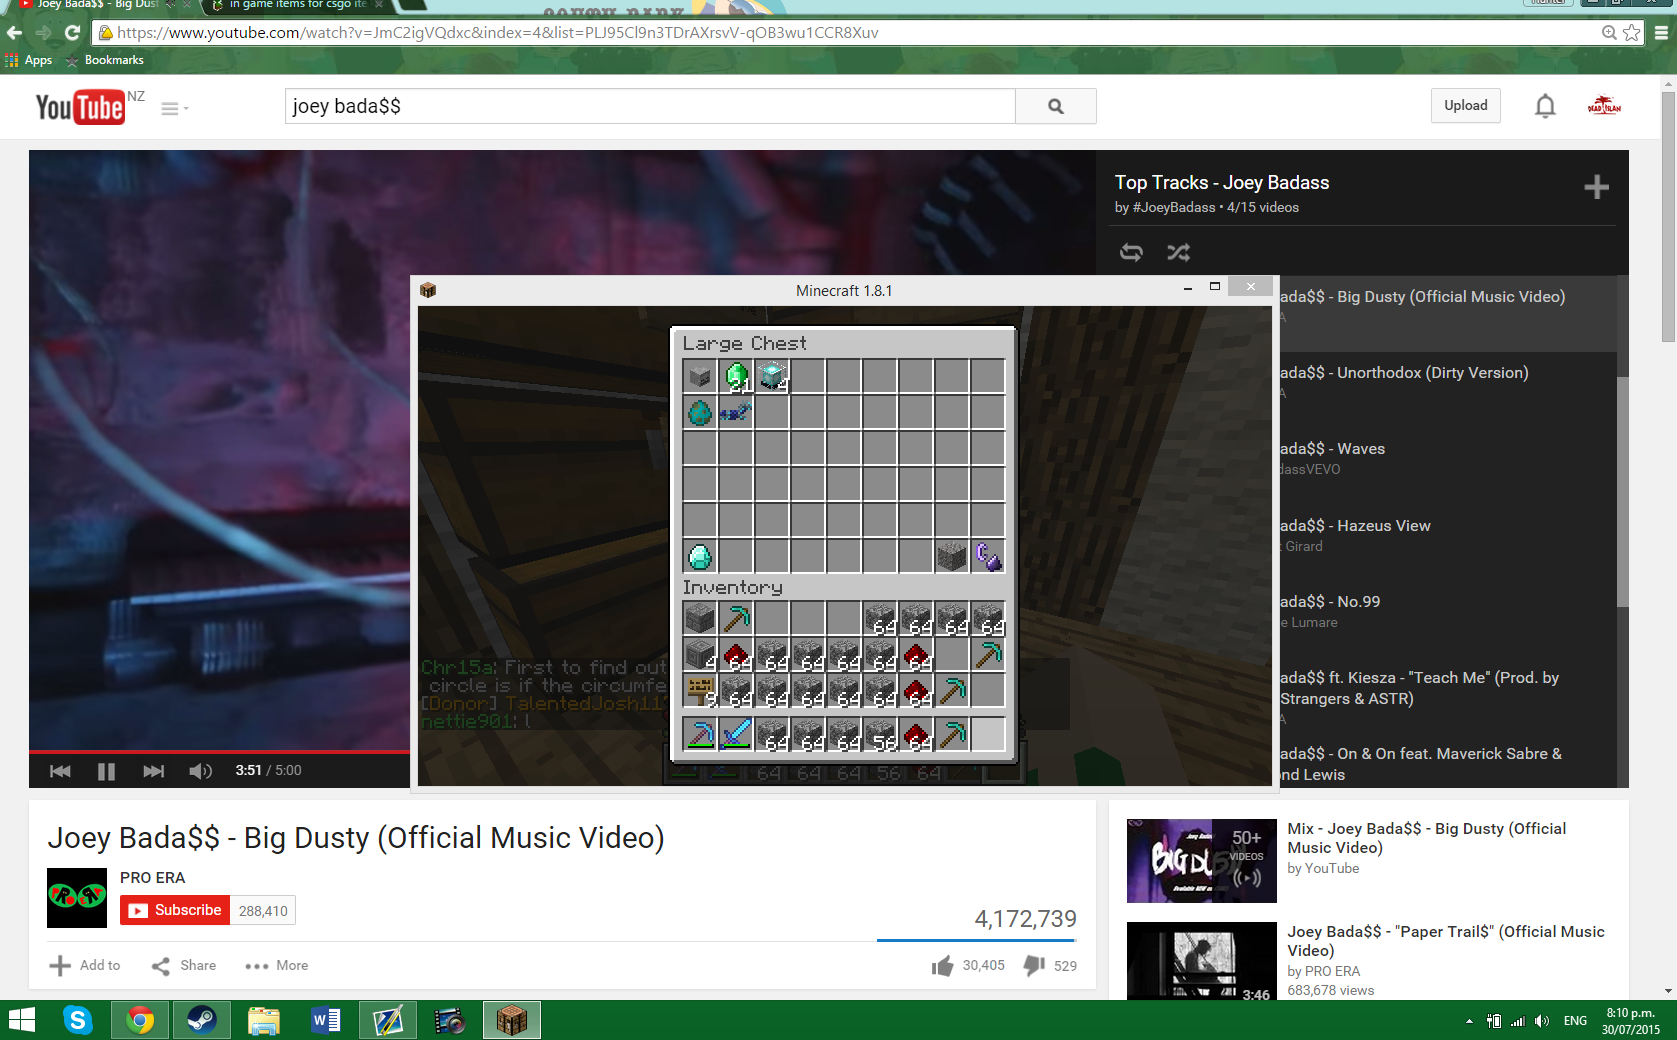Launch Word from the taskbar
Image resolution: width=1677 pixels, height=1040 pixels.
tap(325, 1020)
